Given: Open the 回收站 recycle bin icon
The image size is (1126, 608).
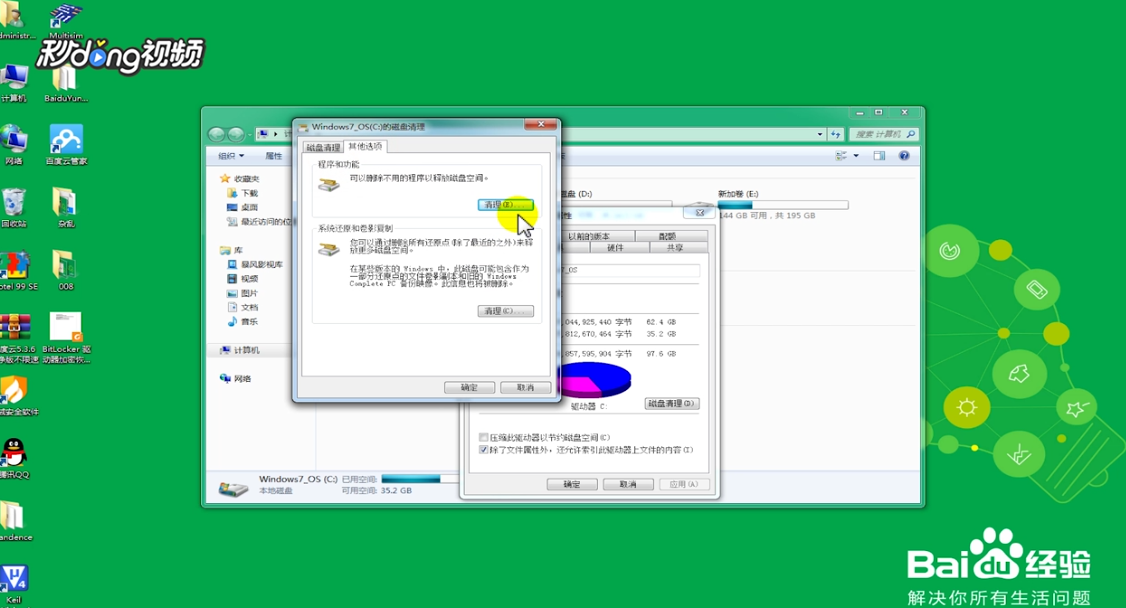Looking at the screenshot, I should 14,208.
